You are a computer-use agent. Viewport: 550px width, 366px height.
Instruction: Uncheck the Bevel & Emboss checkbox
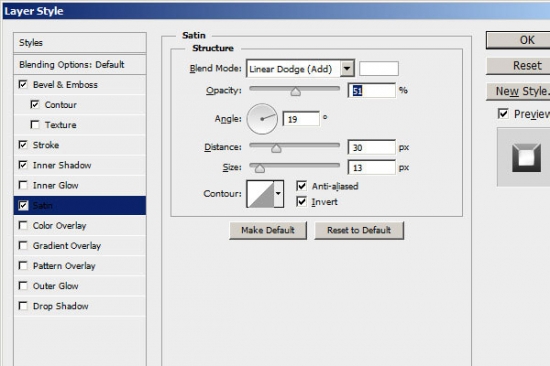click(x=23, y=85)
